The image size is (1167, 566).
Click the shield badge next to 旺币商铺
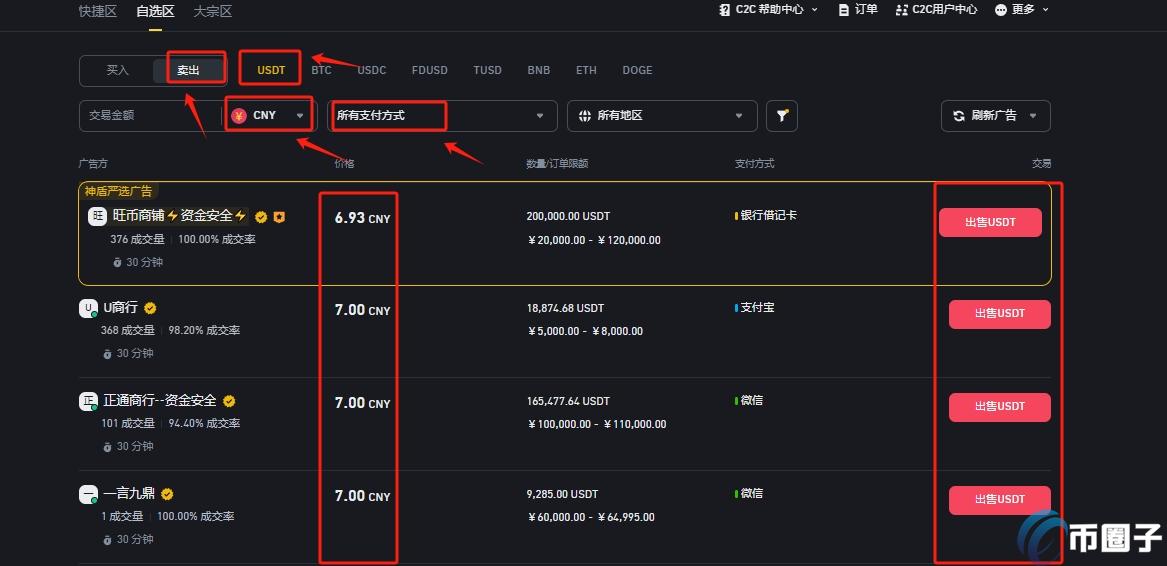coord(280,217)
